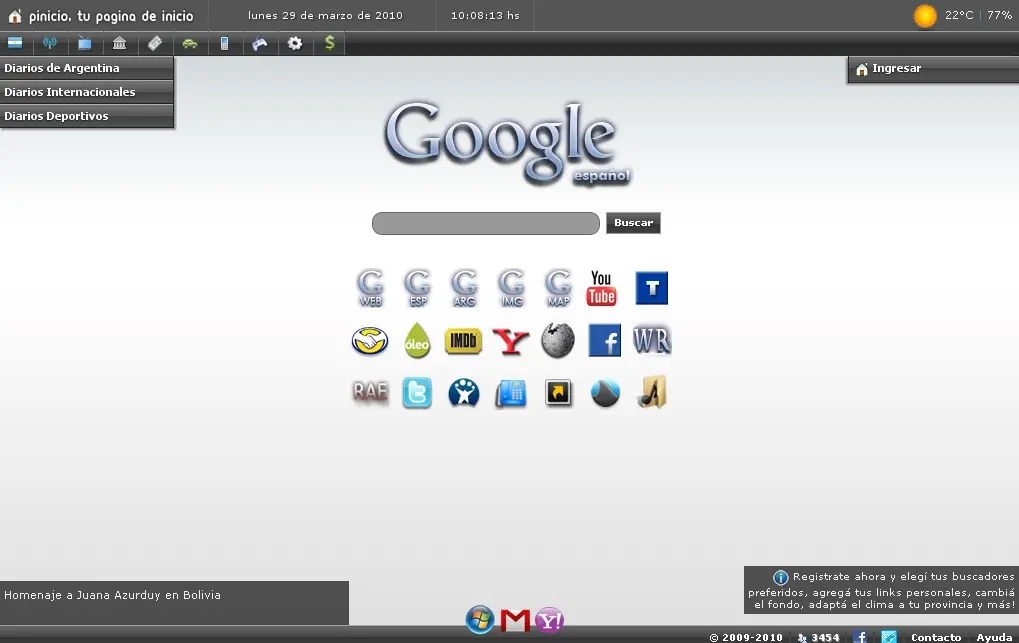Choose the Facebook search icon in grid
The width and height of the screenshot is (1019, 643).
point(604,341)
